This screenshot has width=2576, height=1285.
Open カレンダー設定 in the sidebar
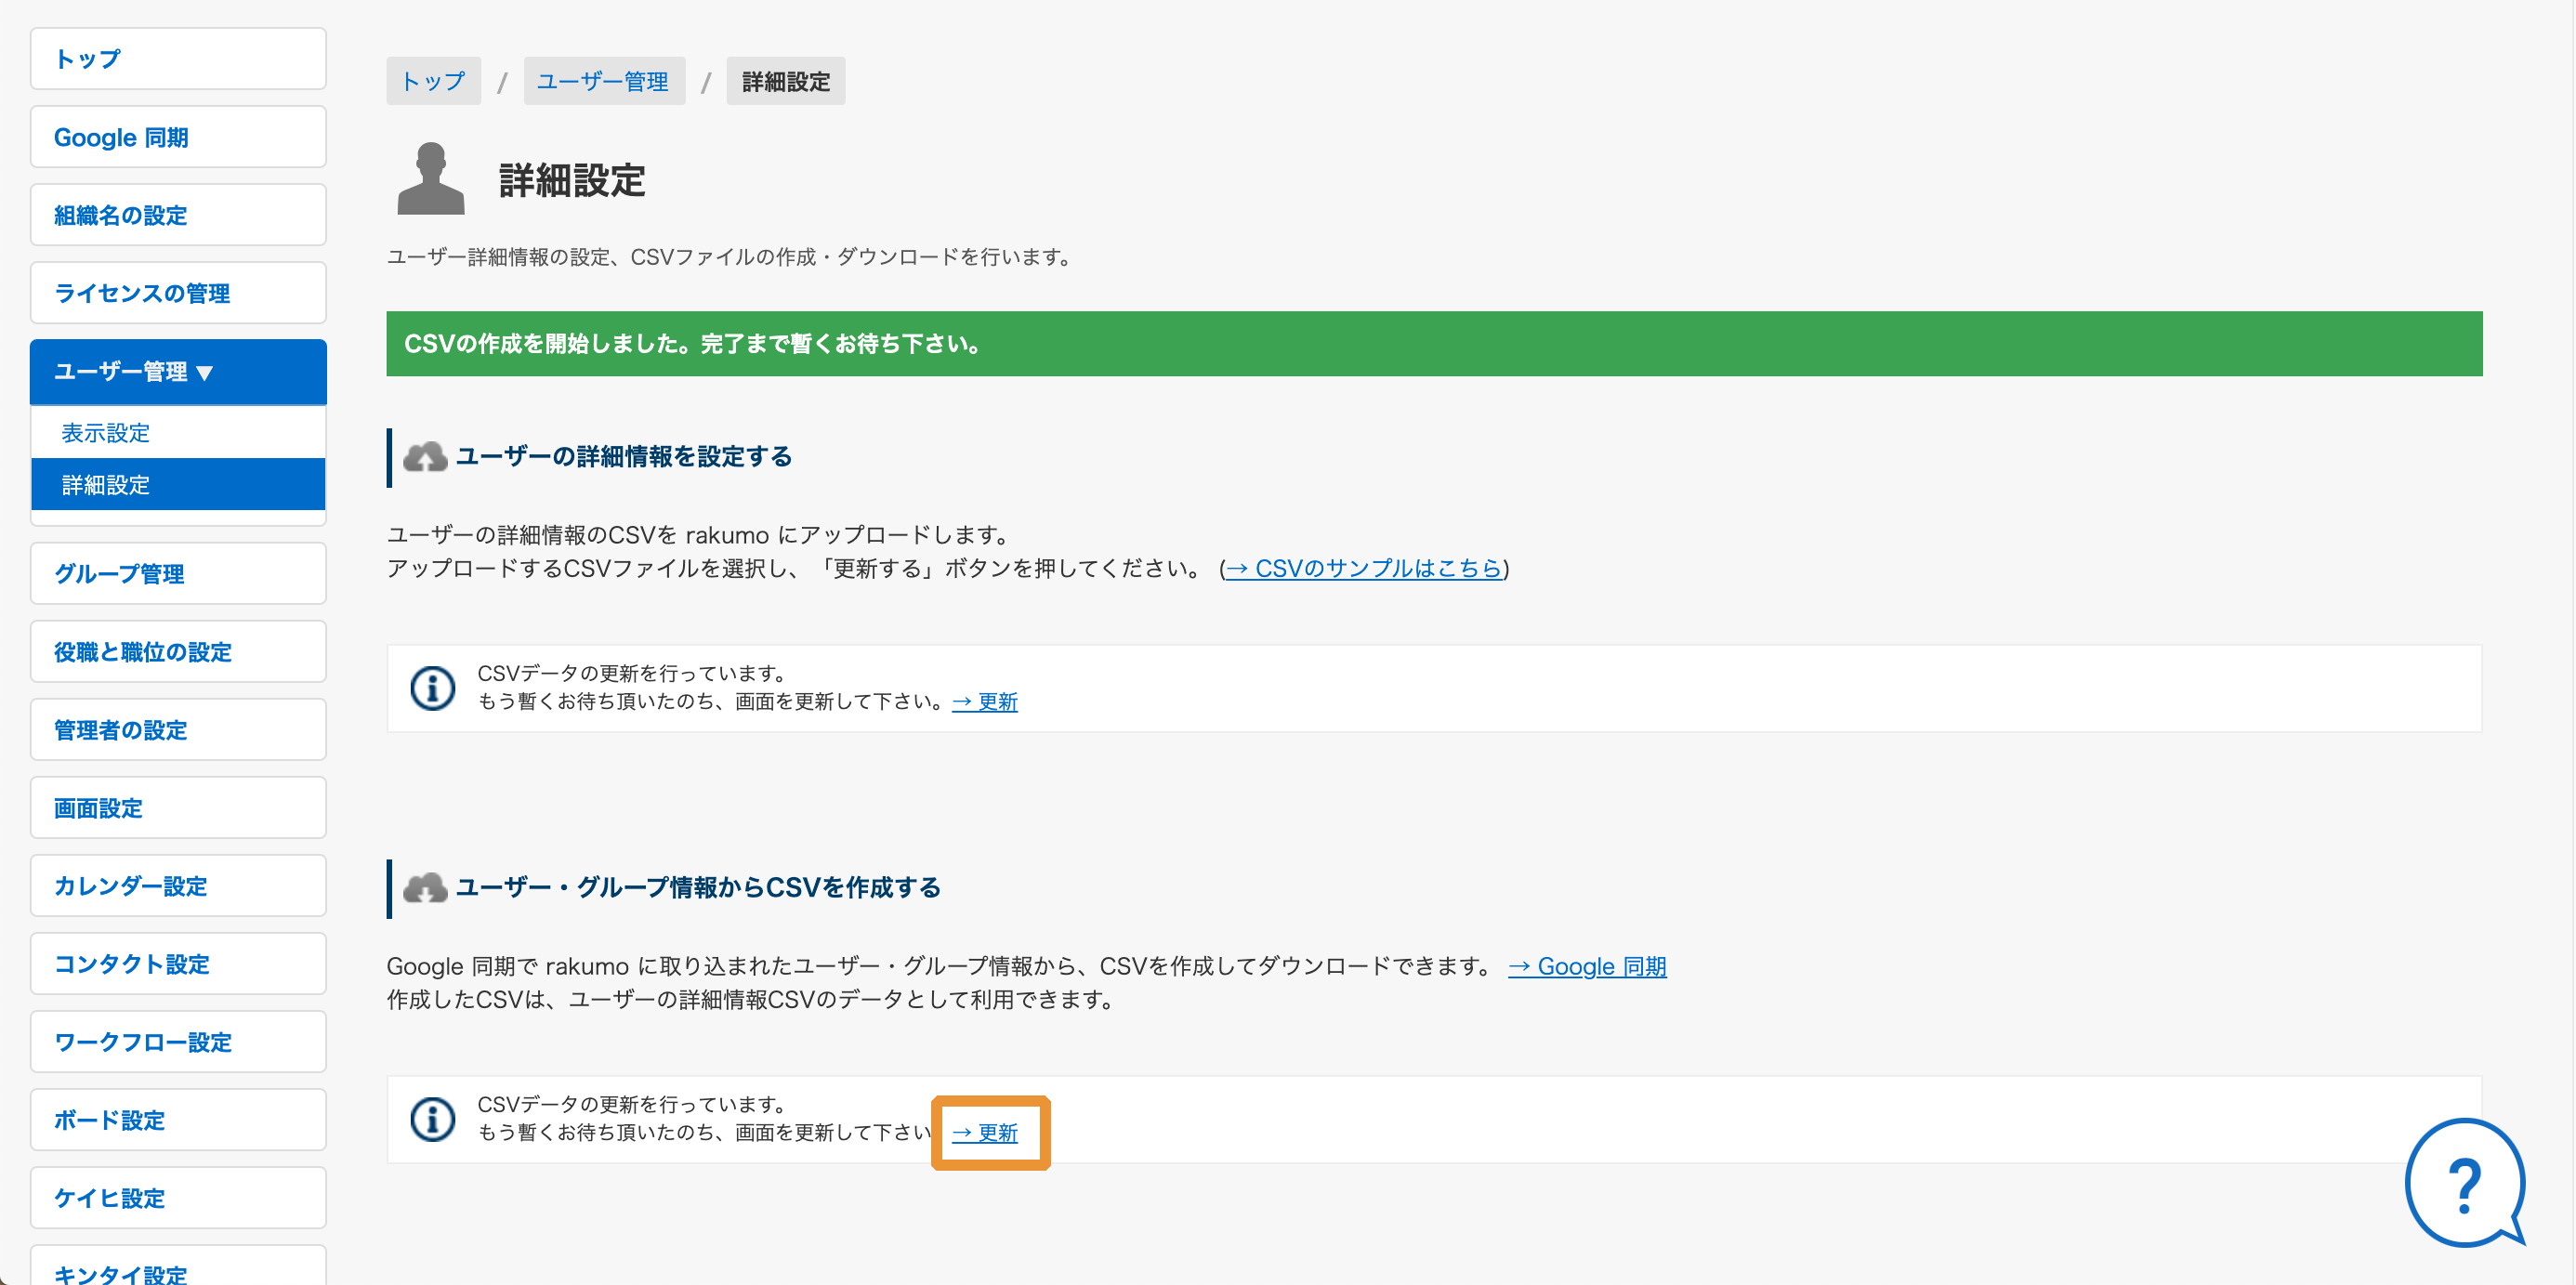point(178,886)
